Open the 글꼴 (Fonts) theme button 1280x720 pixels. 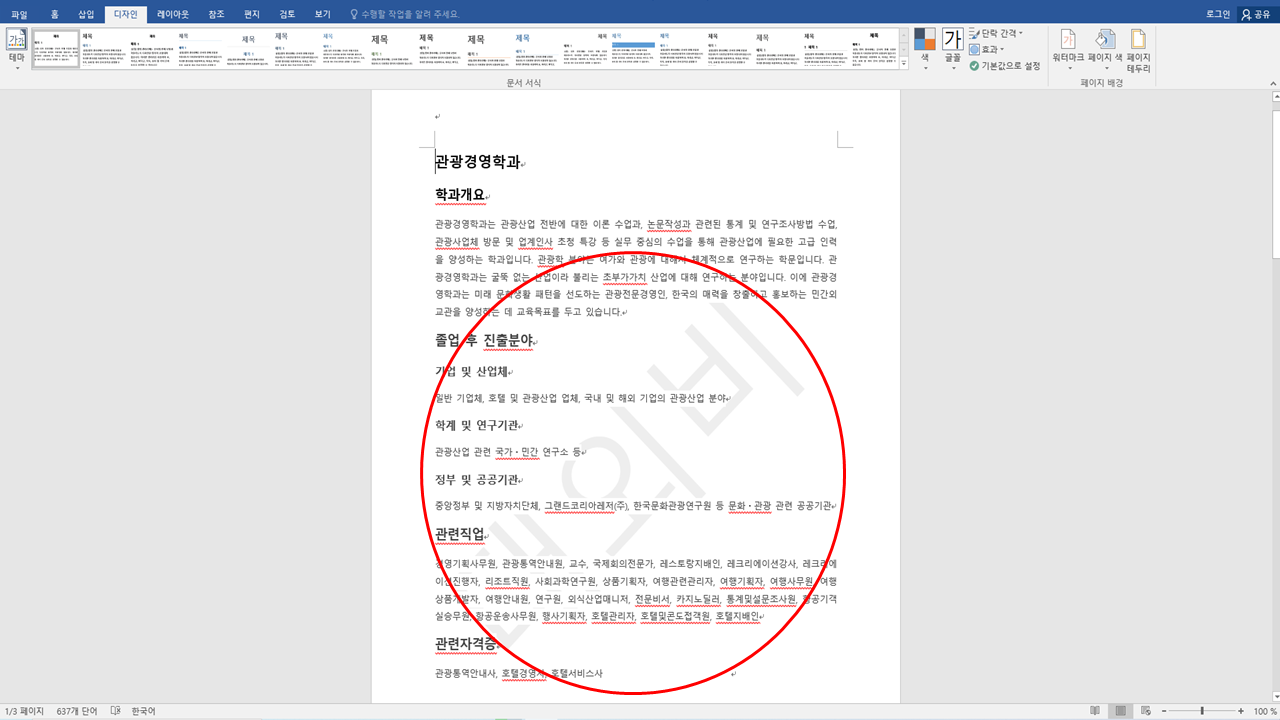(953, 48)
